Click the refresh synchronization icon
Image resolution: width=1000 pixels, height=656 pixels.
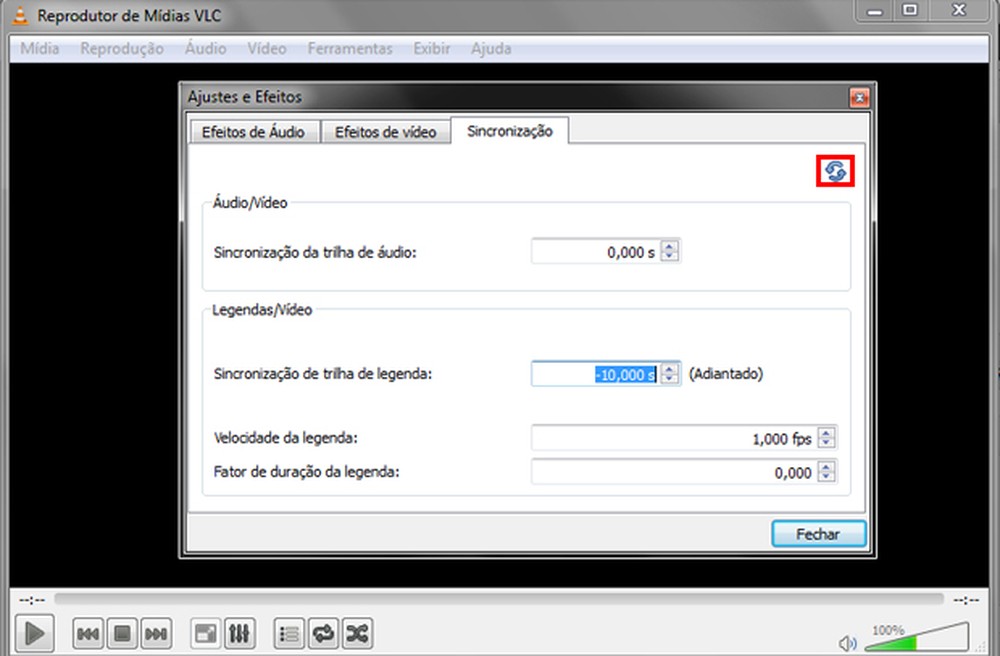pos(834,171)
